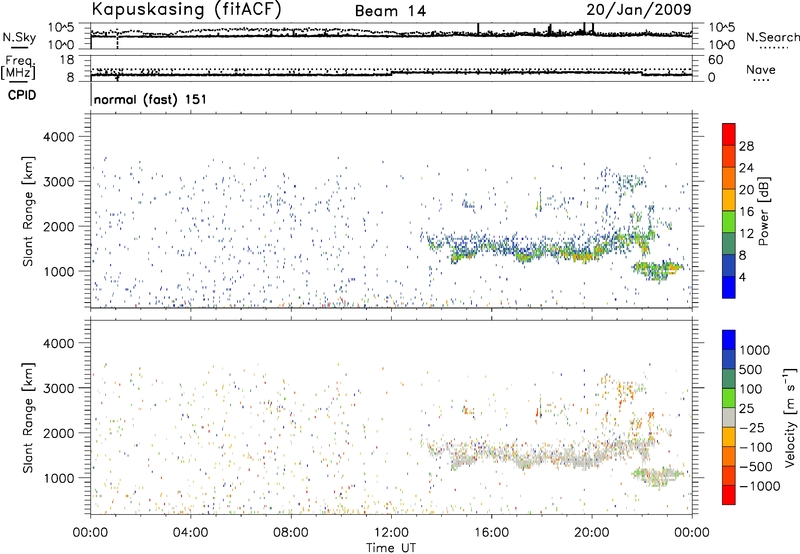Image resolution: width=800 pixels, height=554 pixels.
Task: Click the 1000 km echo patch near 22:30 in power panel
Action: coord(657,269)
